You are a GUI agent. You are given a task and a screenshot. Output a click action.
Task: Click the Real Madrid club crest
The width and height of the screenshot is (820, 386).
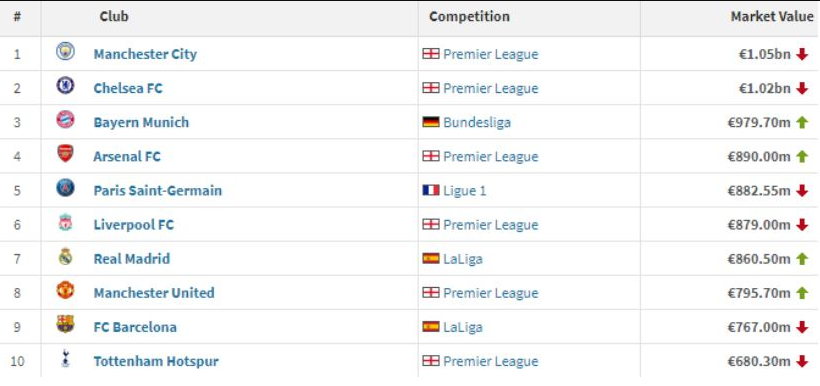point(65,256)
